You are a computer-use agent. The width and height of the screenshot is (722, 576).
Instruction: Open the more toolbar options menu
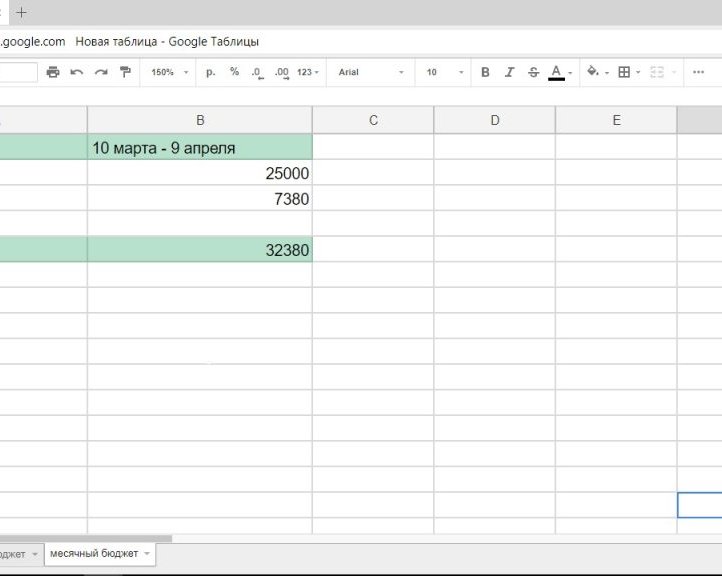698,72
